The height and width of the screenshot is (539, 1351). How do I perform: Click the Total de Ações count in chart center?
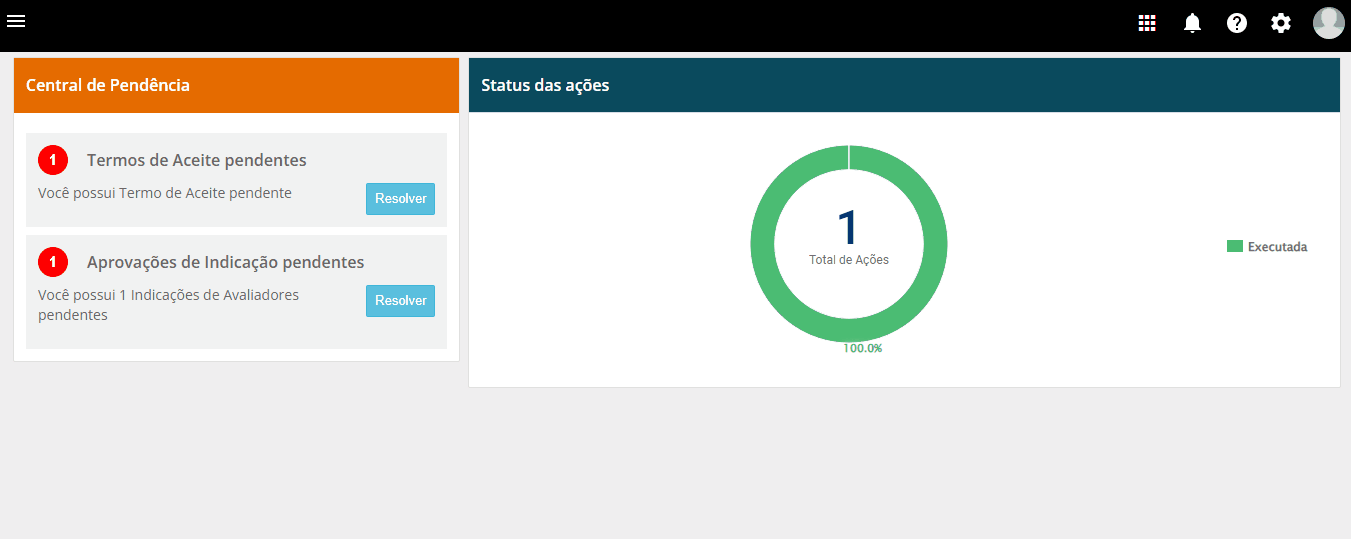[848, 228]
